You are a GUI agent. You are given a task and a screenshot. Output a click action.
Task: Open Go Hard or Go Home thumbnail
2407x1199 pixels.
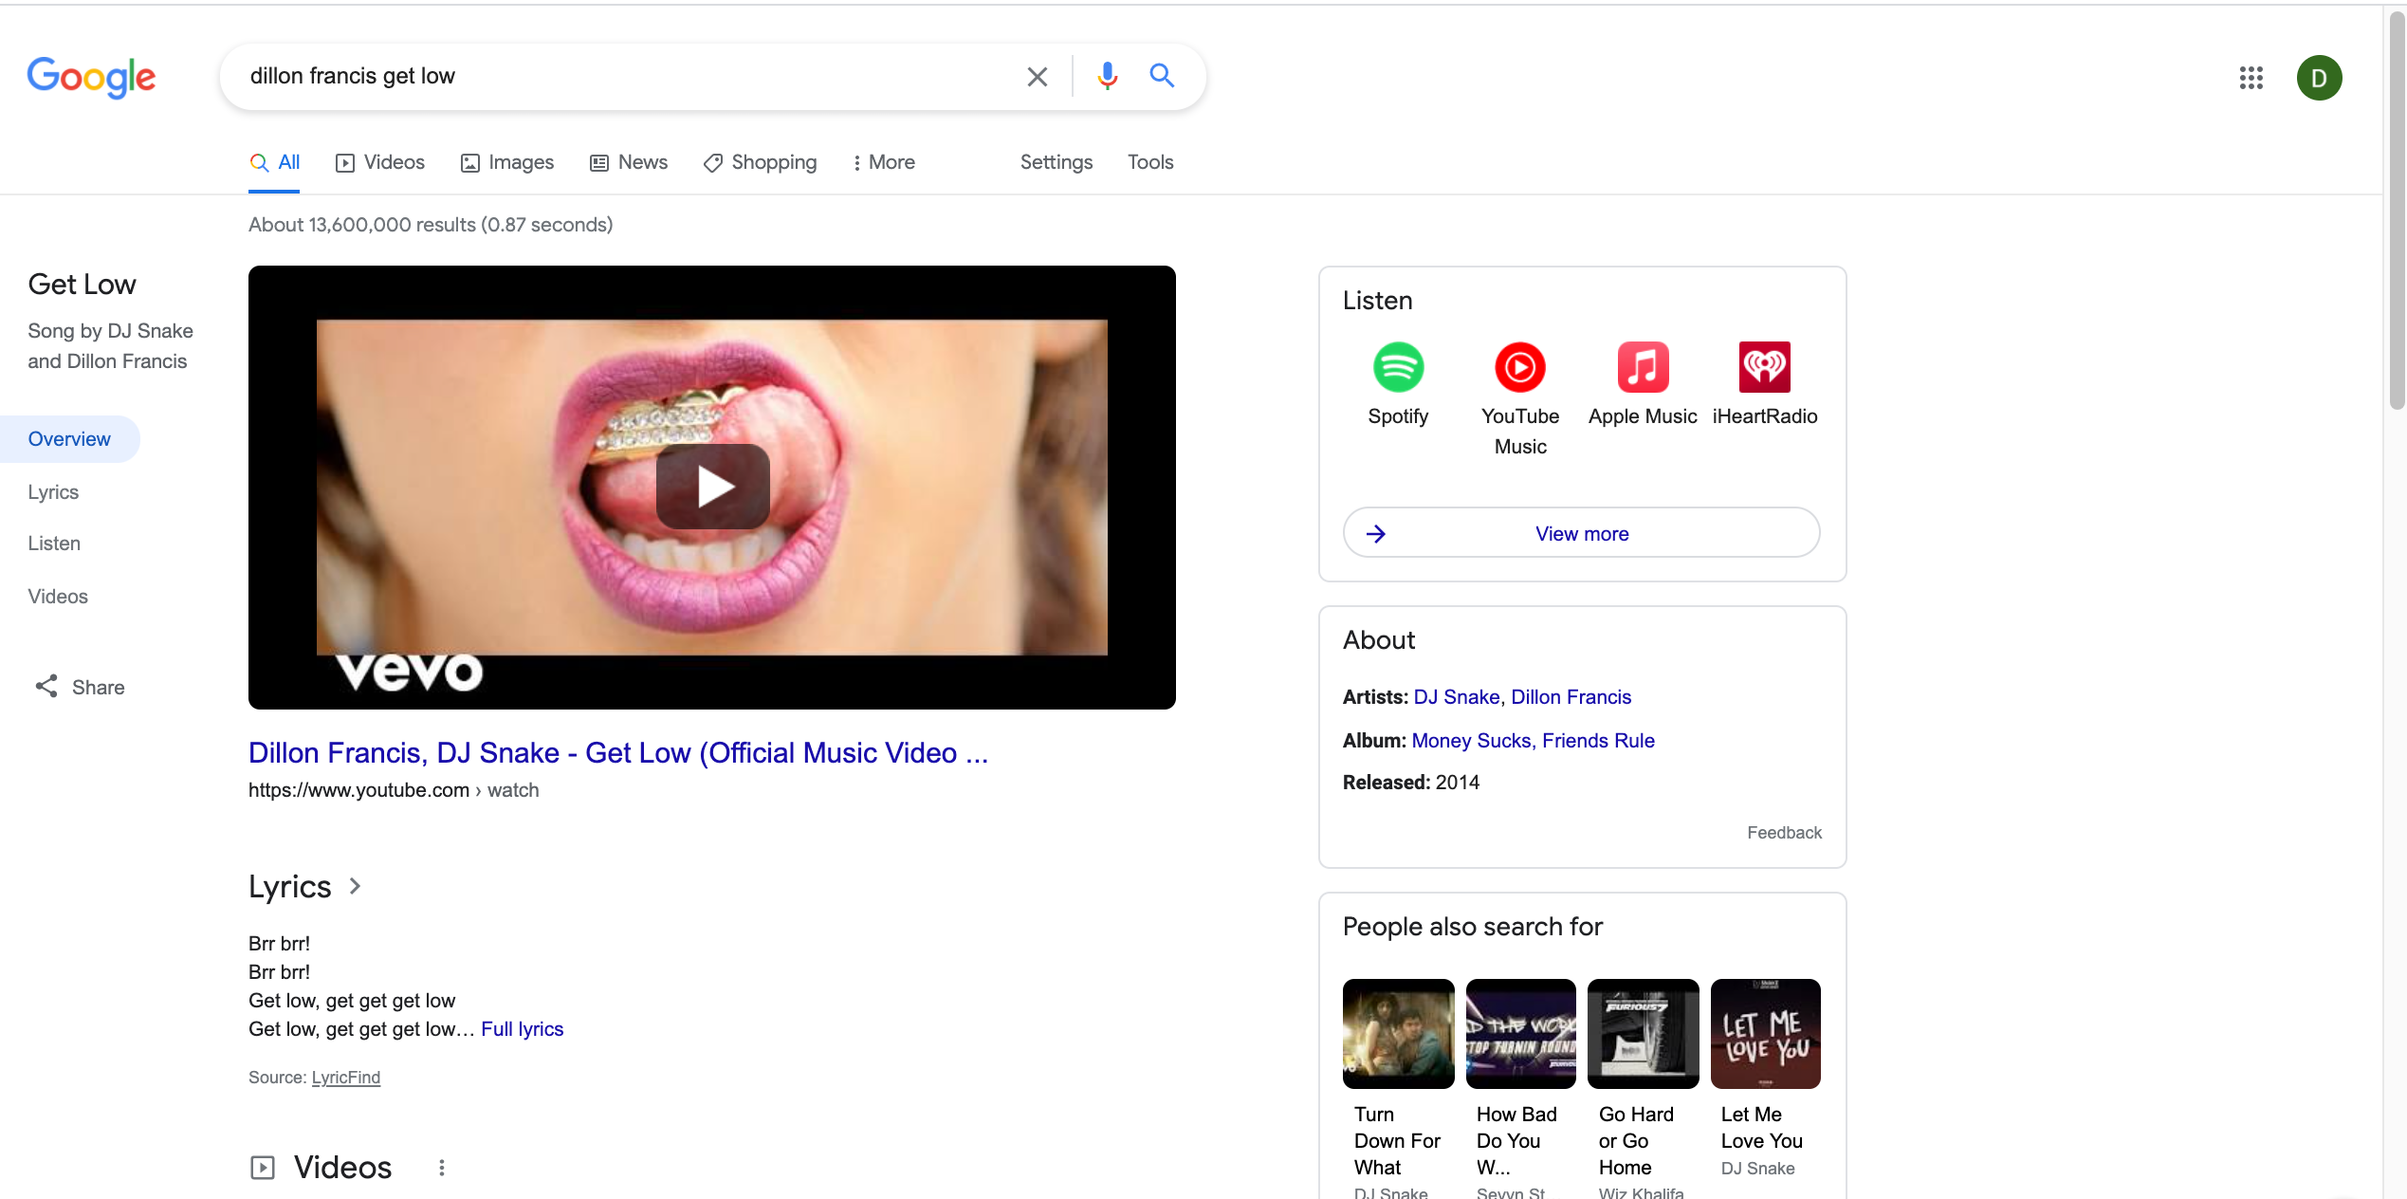tap(1642, 1033)
